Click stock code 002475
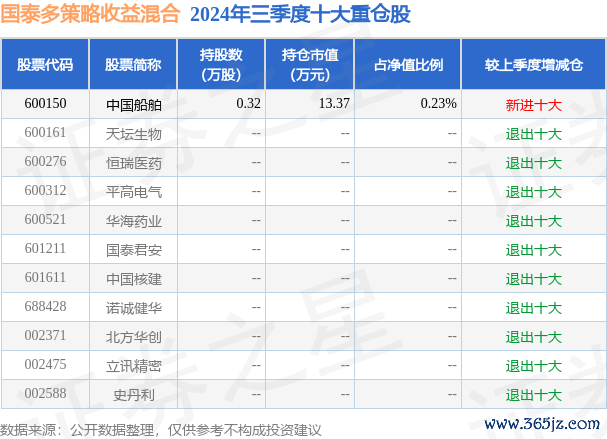The height and width of the screenshot is (439, 607). [45, 365]
